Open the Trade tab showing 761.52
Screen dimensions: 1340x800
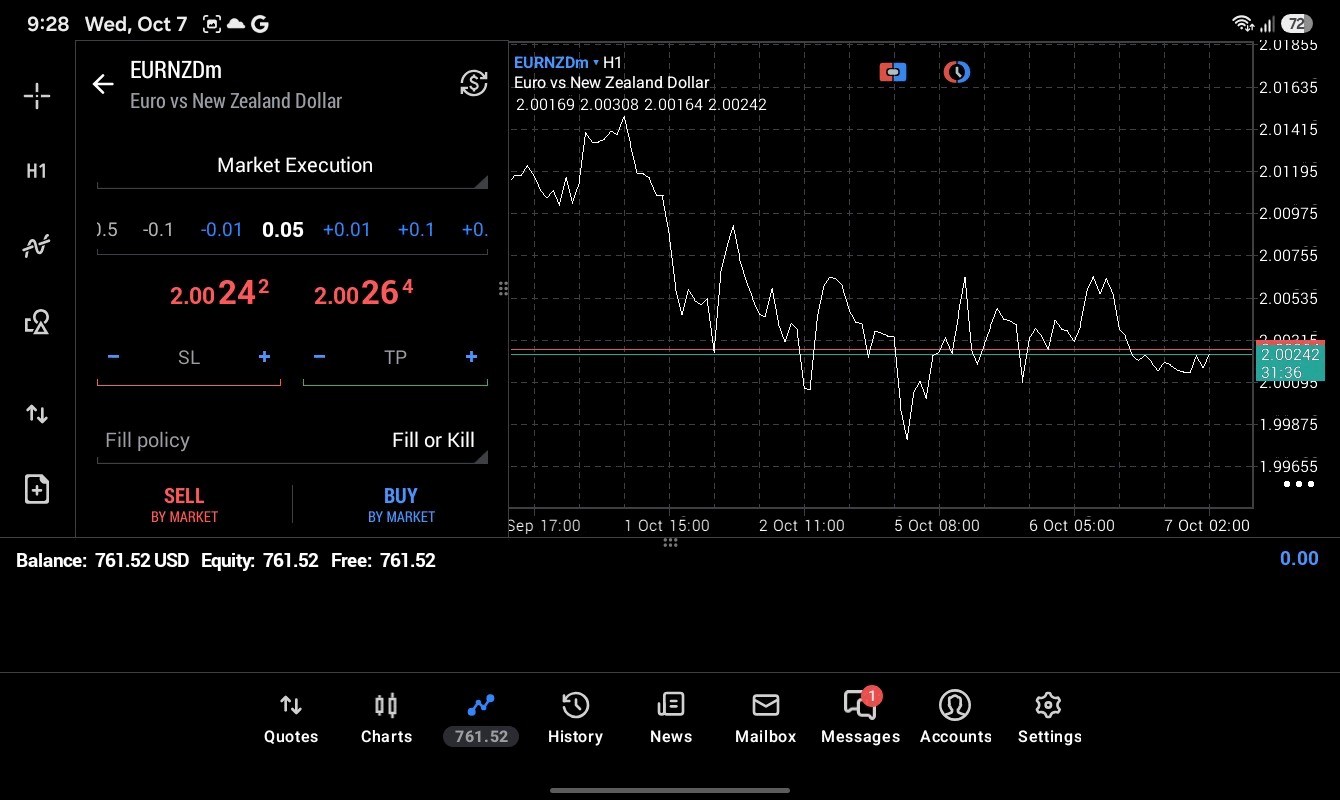tap(481, 719)
